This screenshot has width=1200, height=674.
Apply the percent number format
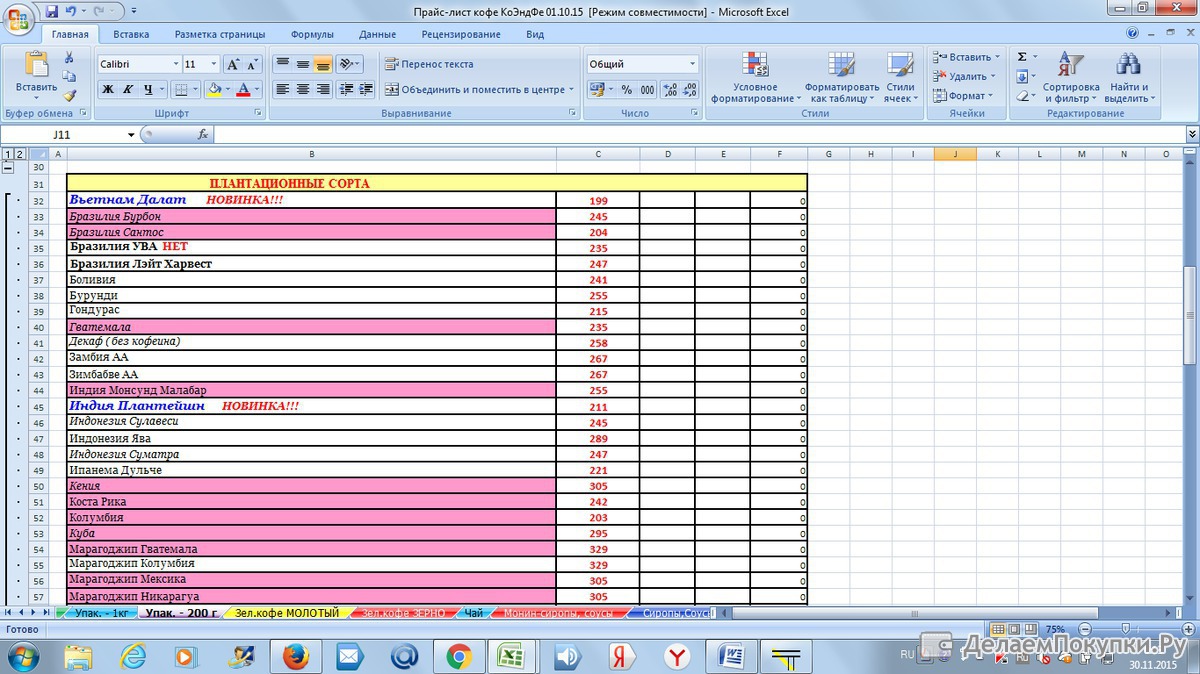[x=627, y=89]
